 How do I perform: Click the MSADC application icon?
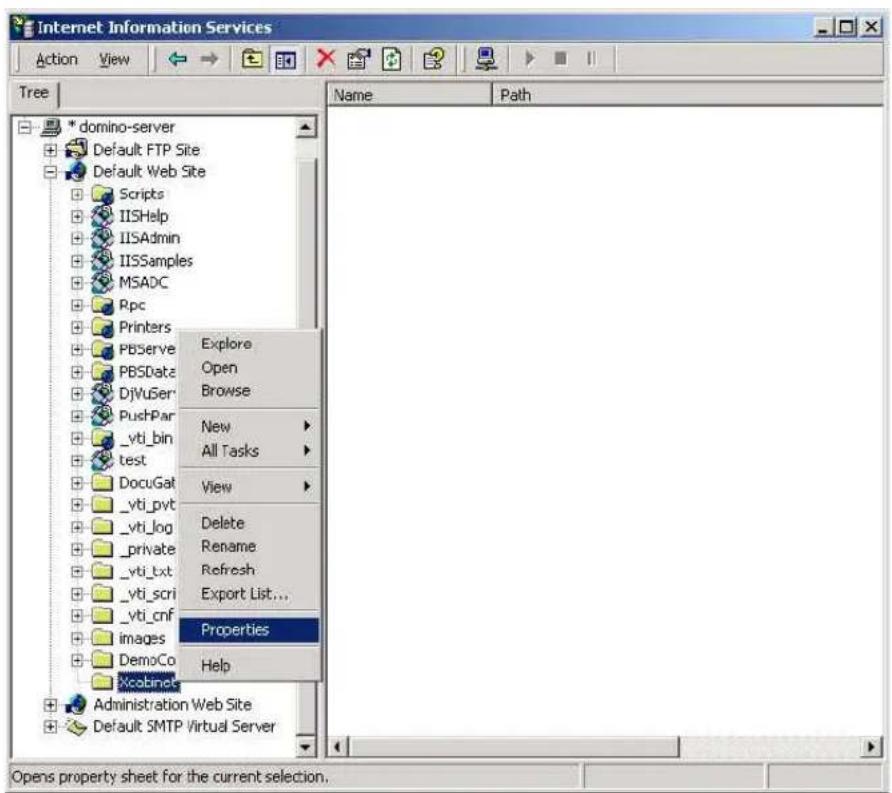pos(102,283)
